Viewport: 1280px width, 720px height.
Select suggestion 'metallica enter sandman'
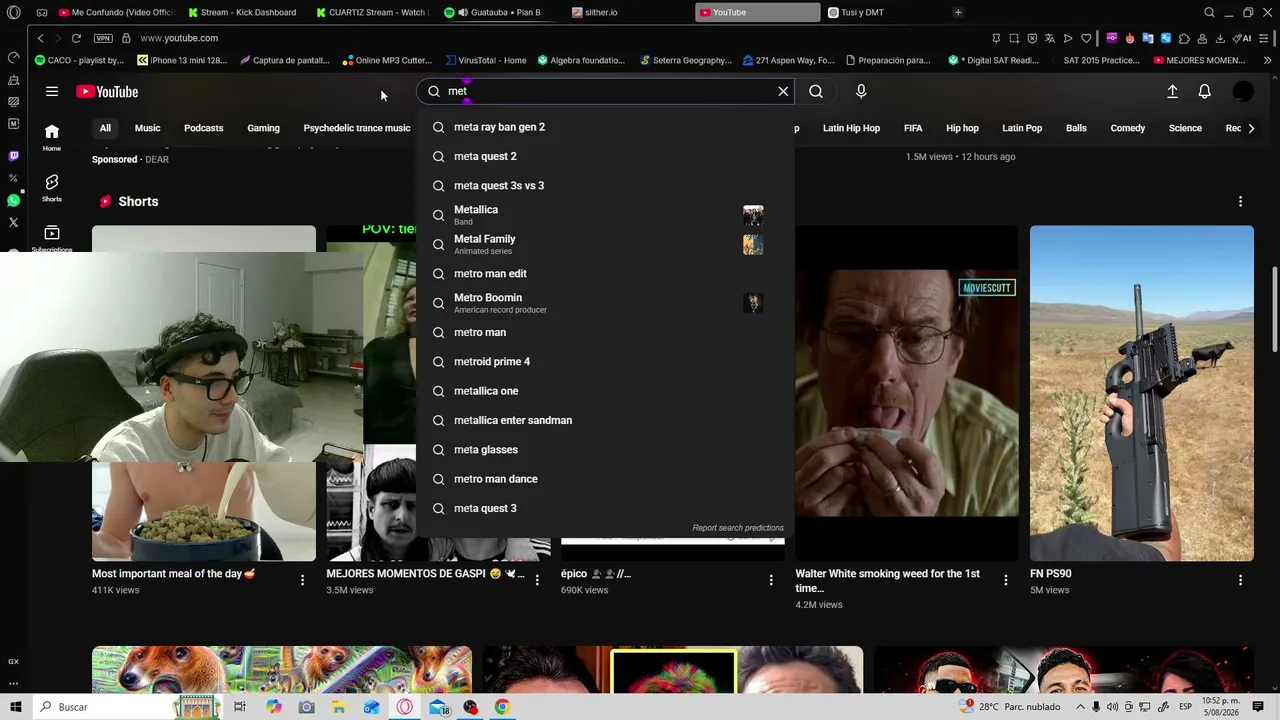click(x=605, y=420)
